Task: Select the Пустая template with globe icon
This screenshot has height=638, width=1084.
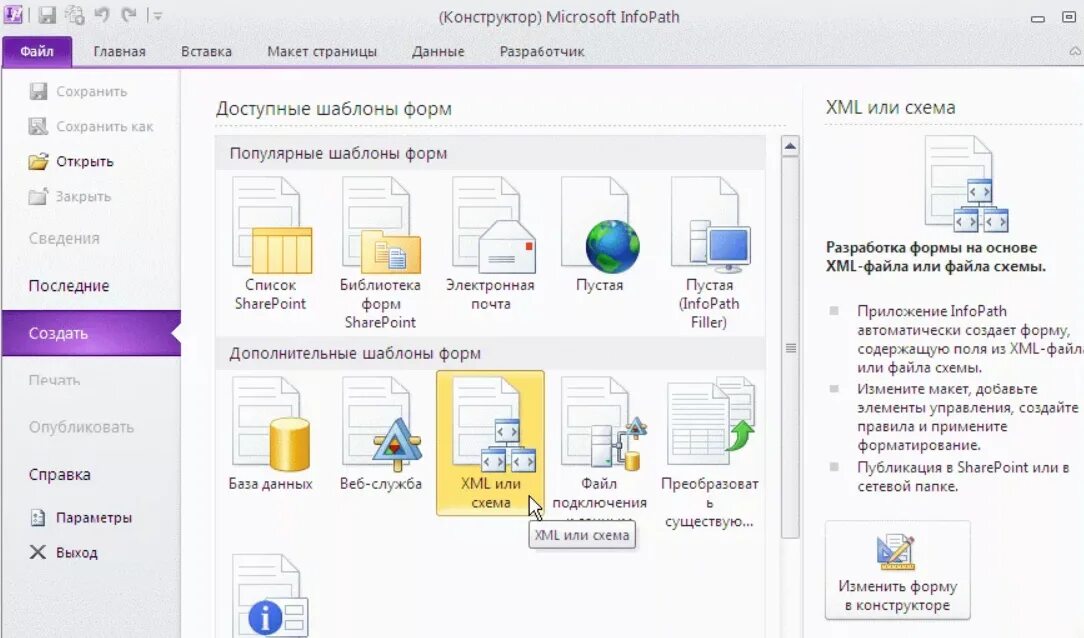Action: [599, 235]
